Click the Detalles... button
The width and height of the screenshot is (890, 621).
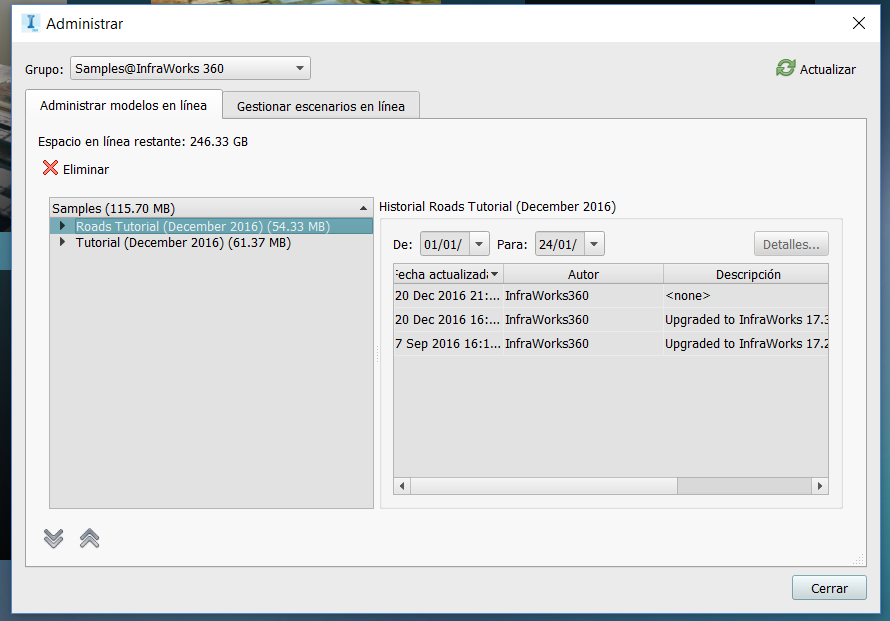[x=791, y=244]
